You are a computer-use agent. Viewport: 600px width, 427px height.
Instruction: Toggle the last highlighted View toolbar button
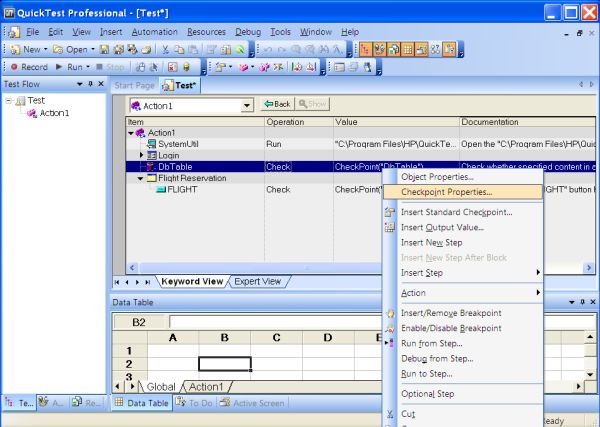pyautogui.click(x=450, y=49)
